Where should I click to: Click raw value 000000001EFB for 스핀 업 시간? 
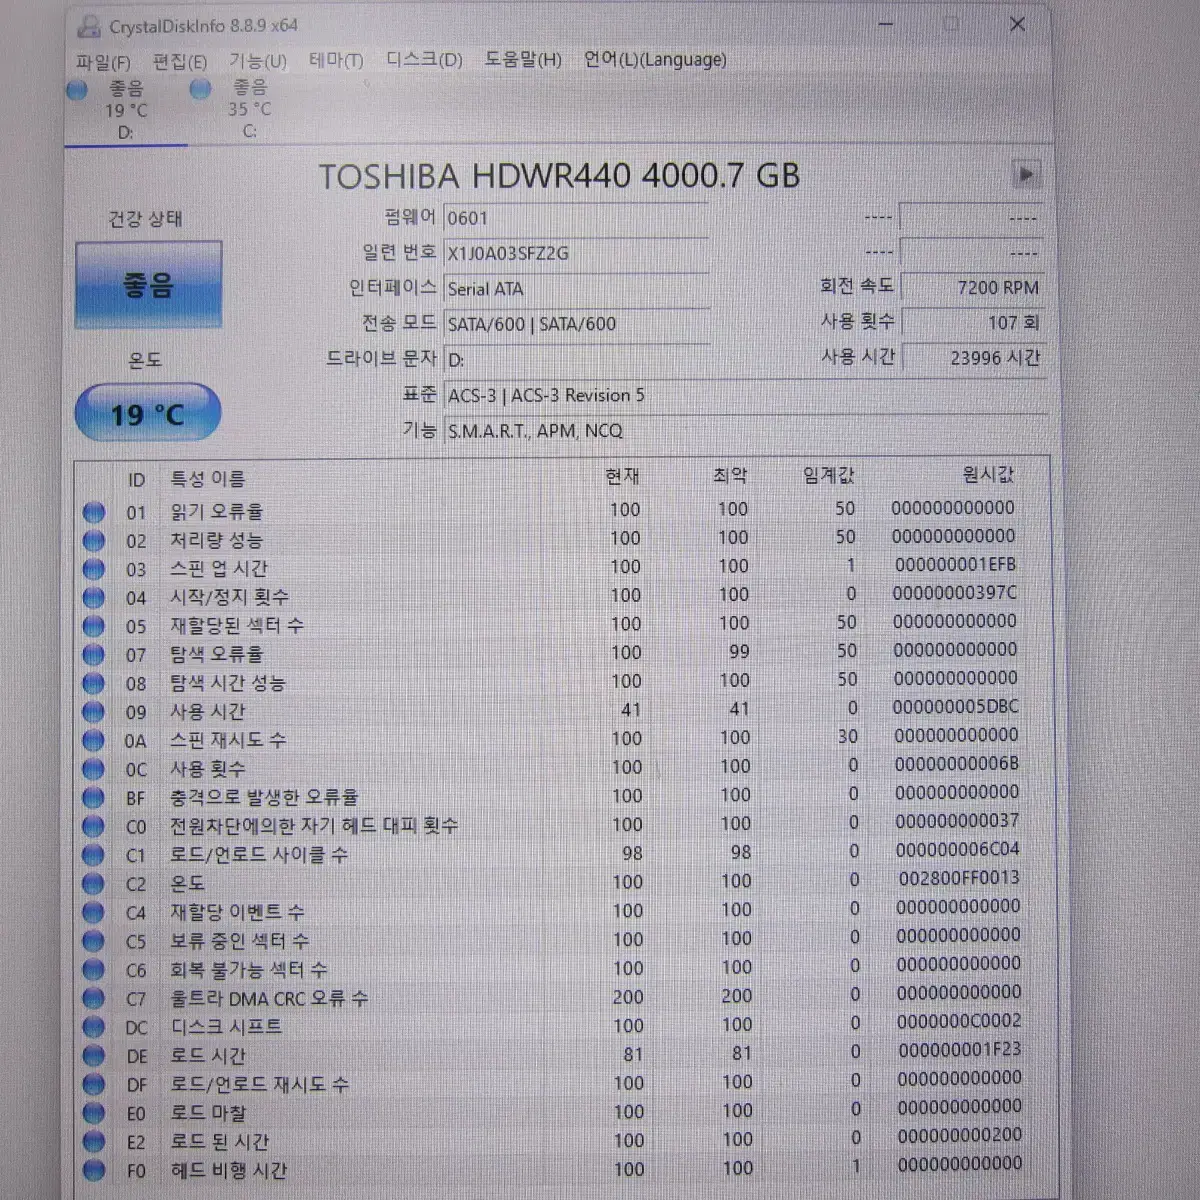[954, 565]
